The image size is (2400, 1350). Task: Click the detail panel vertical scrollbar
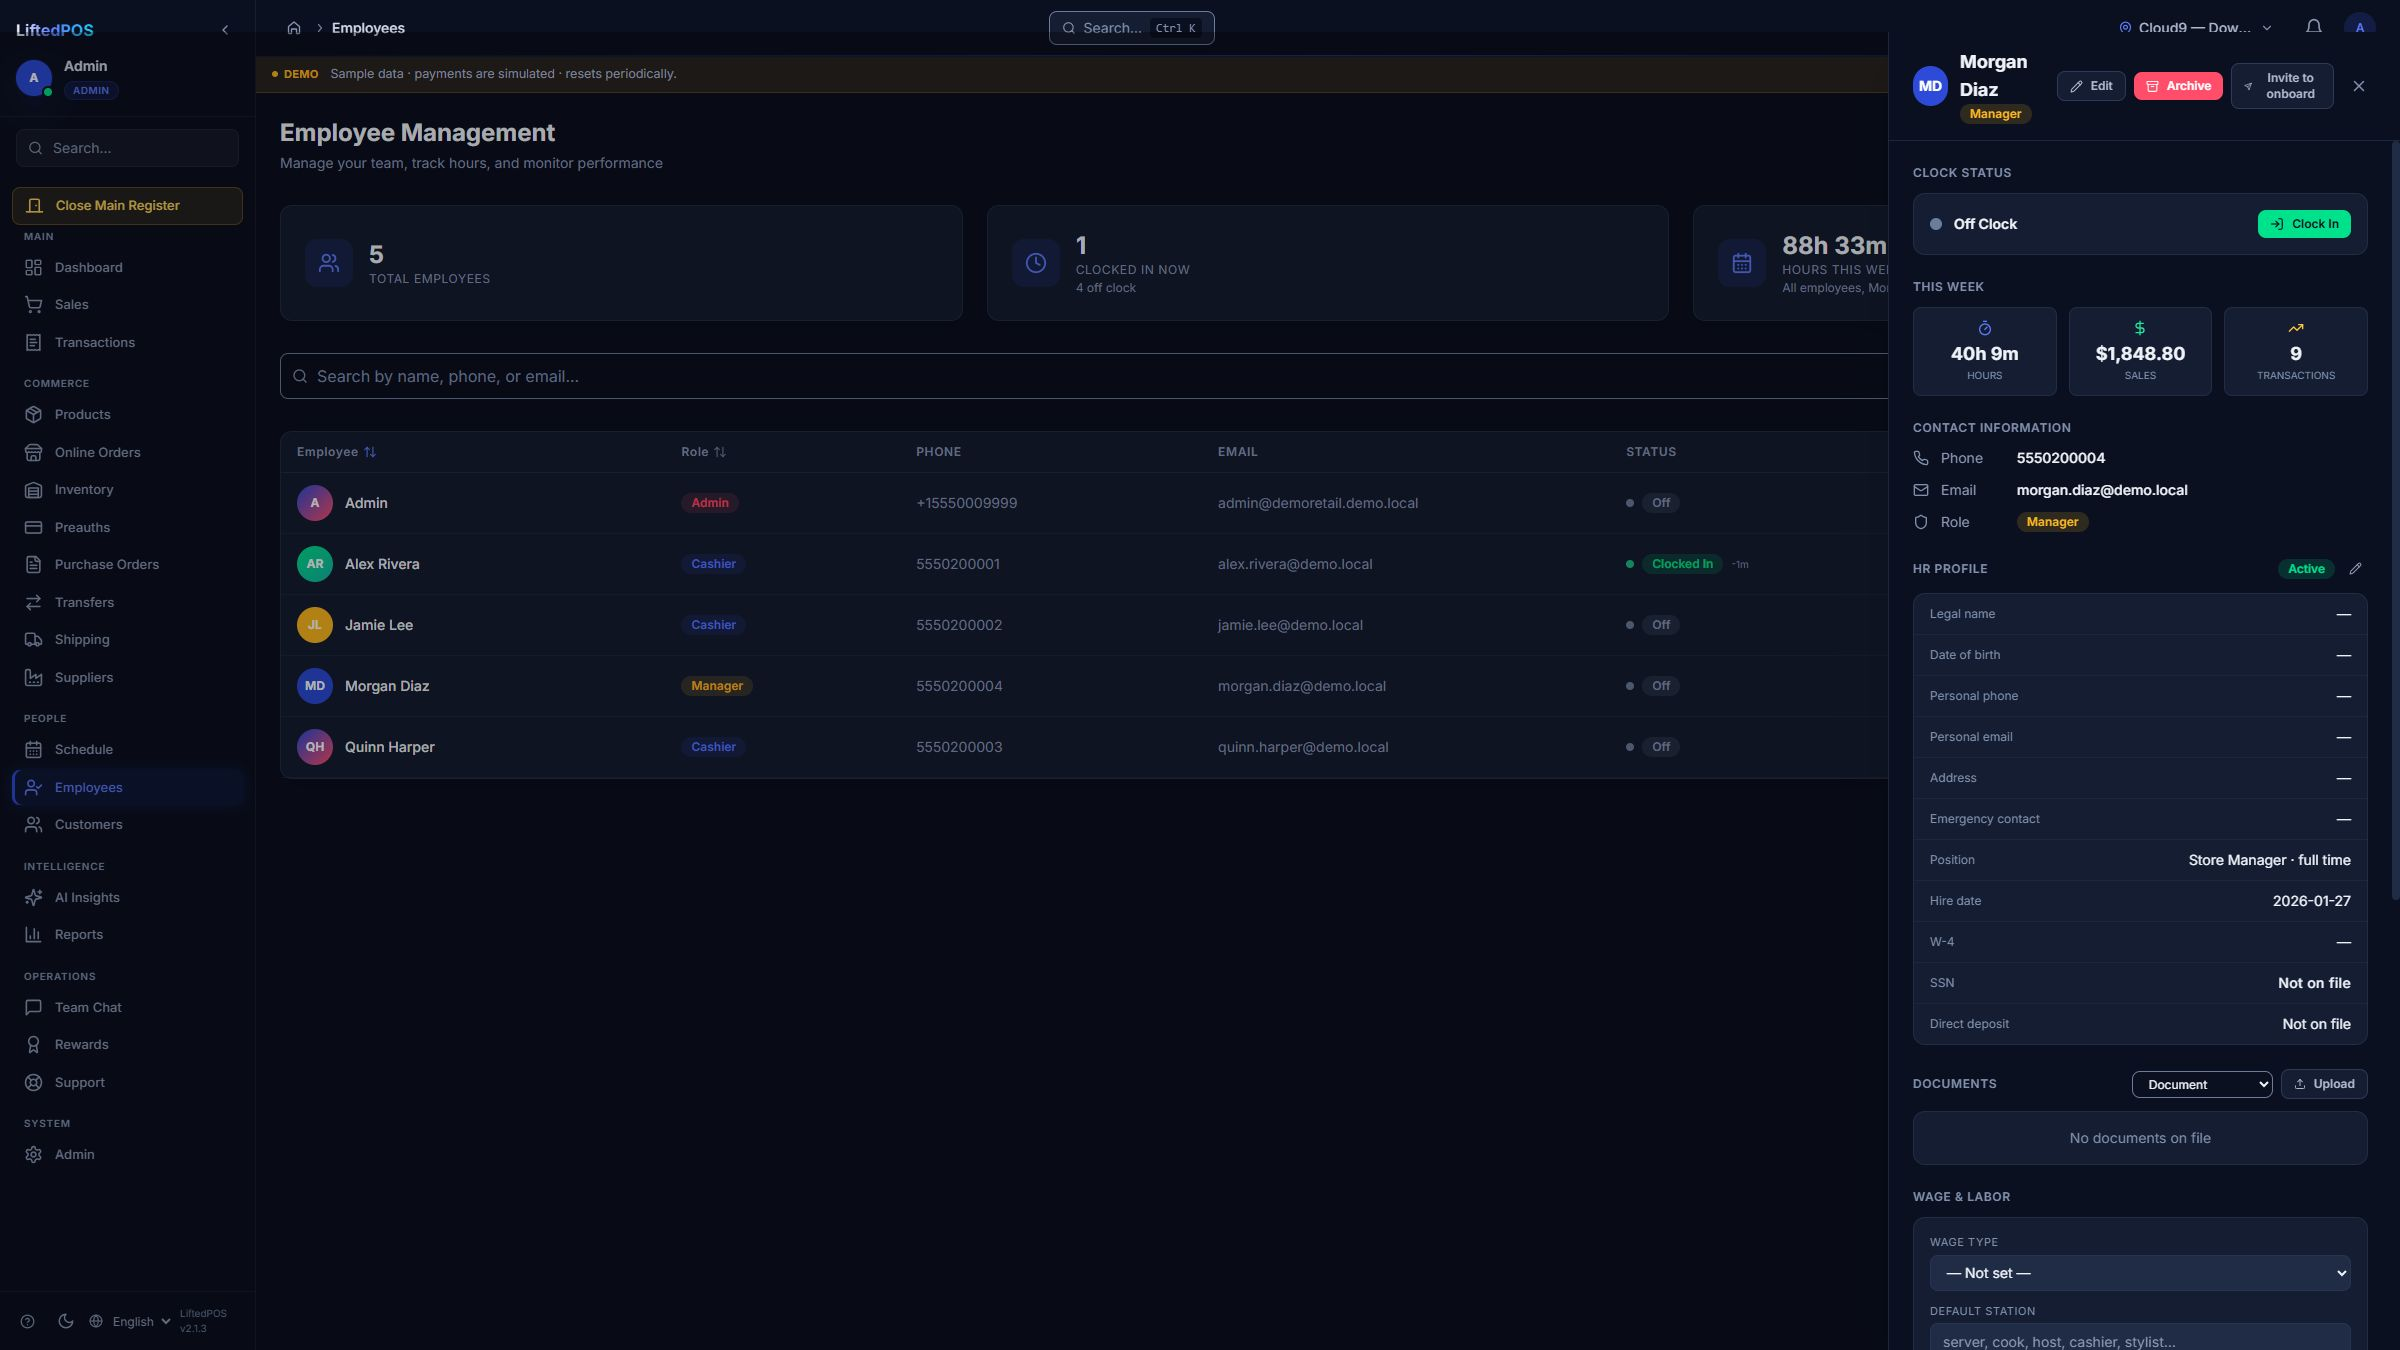tap(2394, 520)
